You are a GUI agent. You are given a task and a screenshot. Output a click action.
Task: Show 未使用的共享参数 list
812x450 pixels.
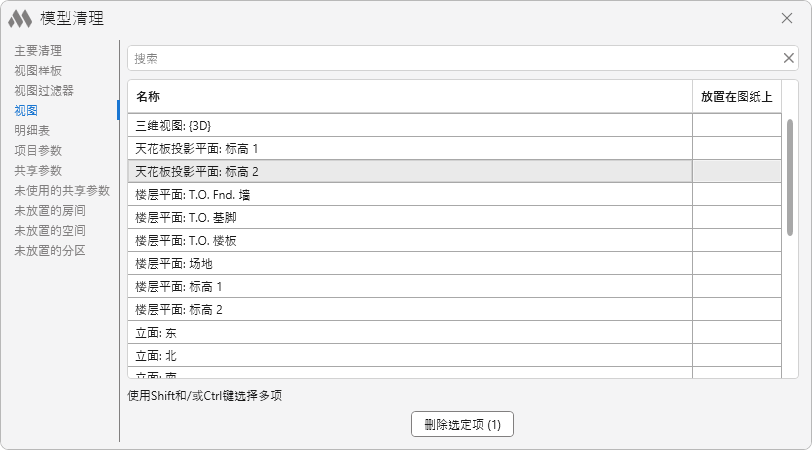pos(62,190)
